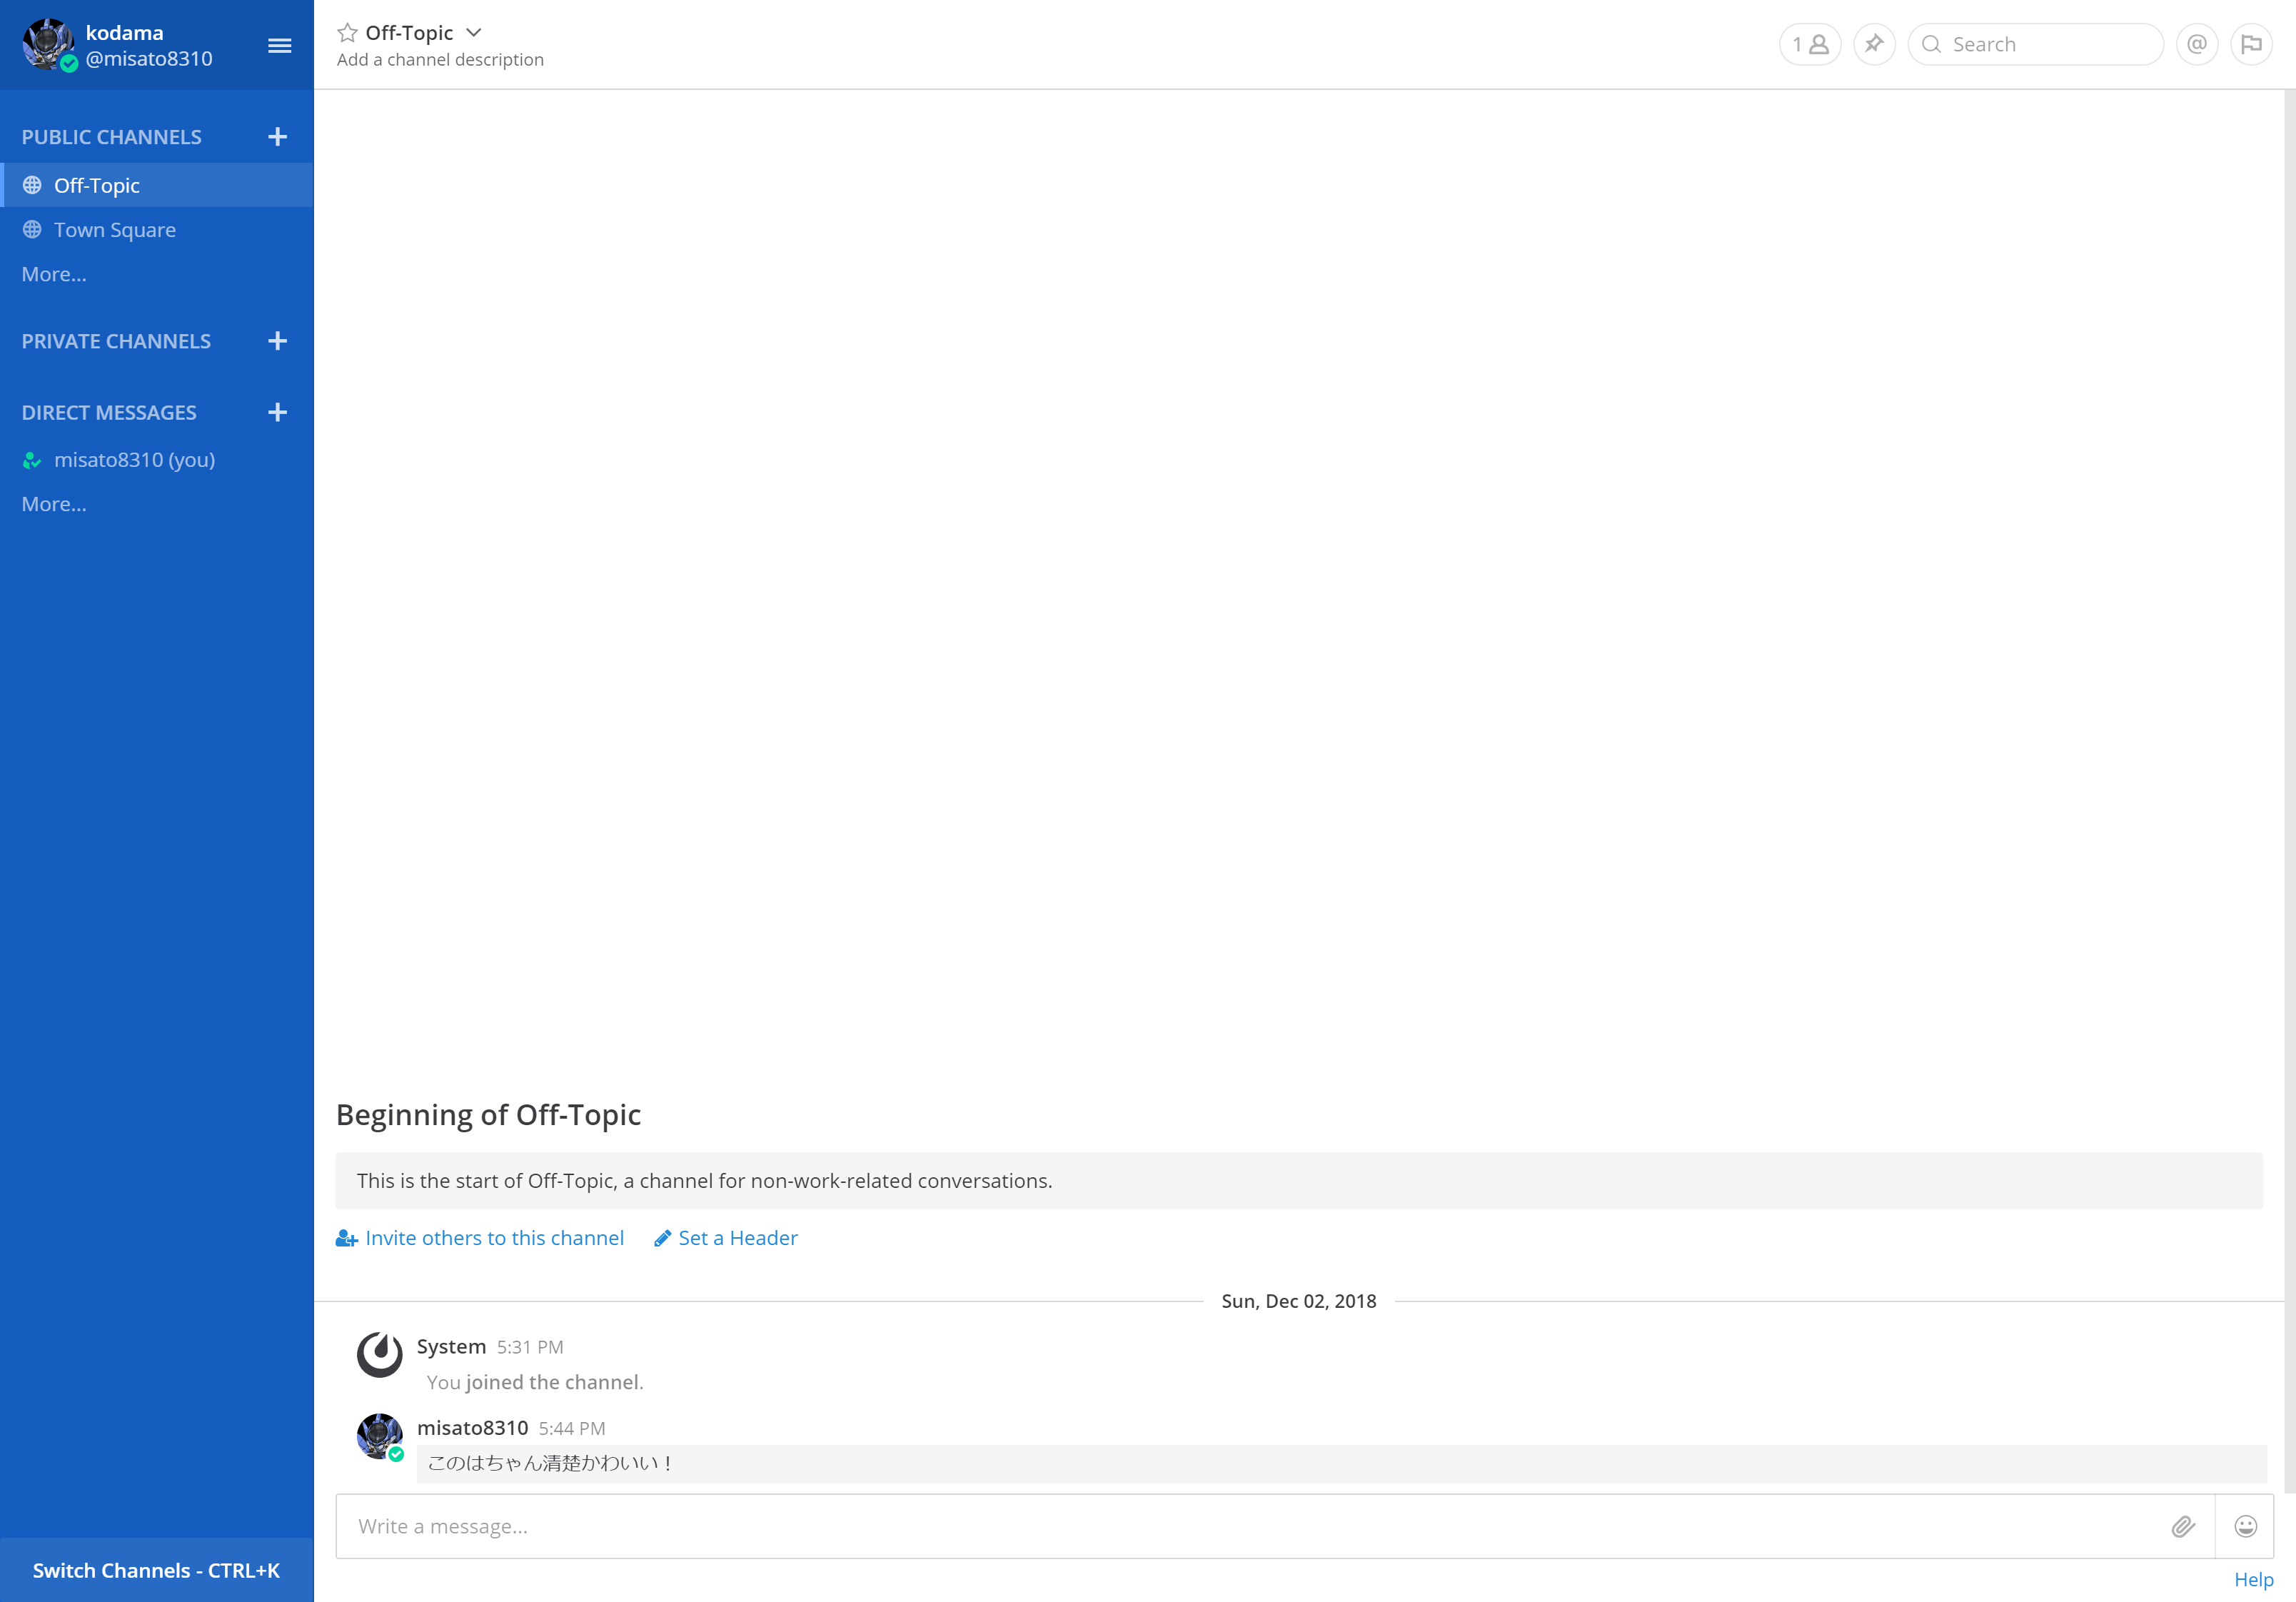
Task: Star the Off-Topic channel as favorite
Action: click(x=347, y=33)
